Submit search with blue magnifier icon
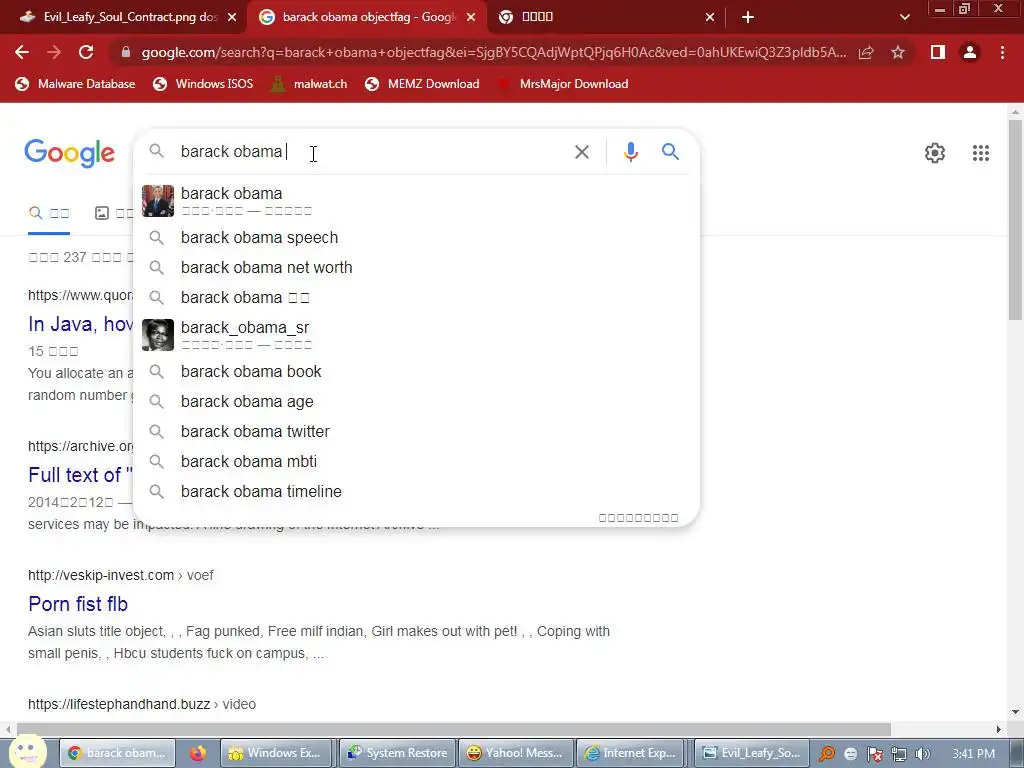This screenshot has width=1024, height=768. 670,152
